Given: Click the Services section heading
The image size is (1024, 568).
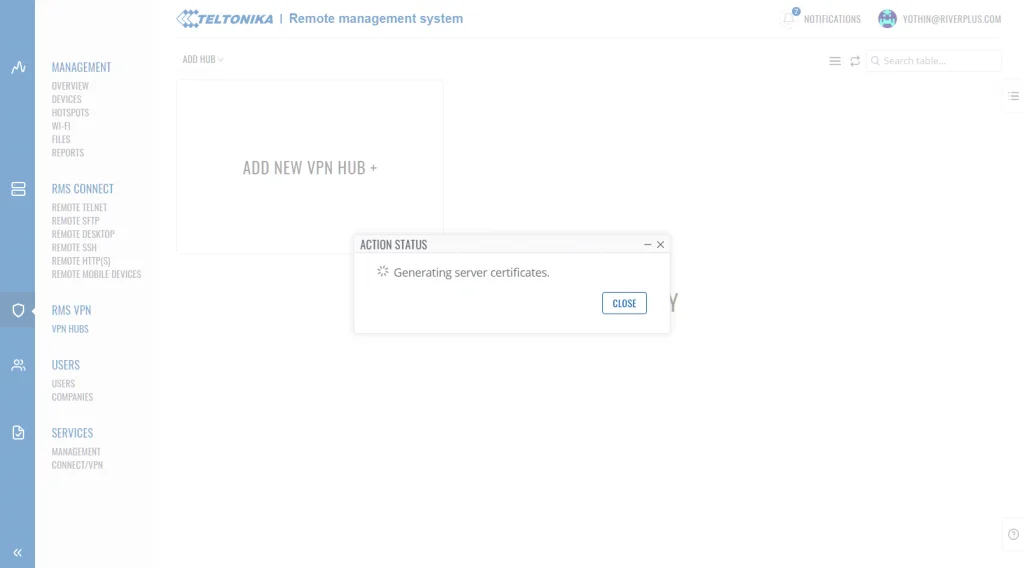Looking at the screenshot, I should pos(72,433).
